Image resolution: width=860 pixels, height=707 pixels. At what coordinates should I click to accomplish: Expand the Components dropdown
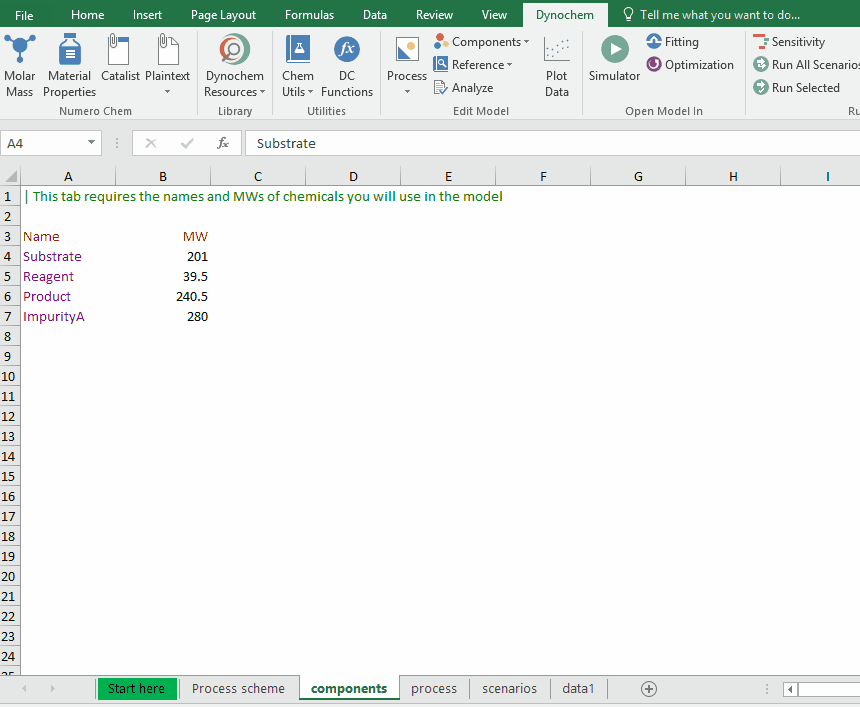click(482, 42)
